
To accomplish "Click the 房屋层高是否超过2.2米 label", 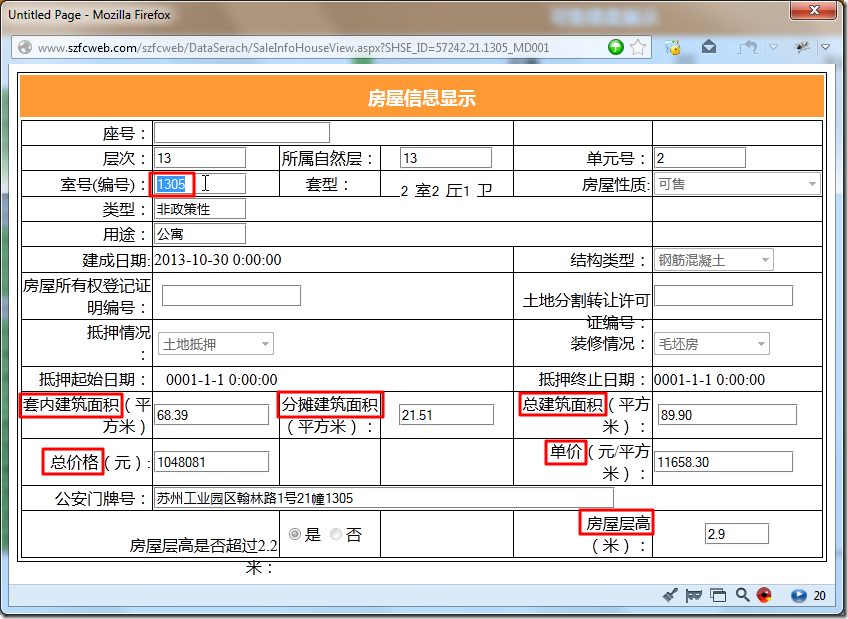I will [x=203, y=556].
